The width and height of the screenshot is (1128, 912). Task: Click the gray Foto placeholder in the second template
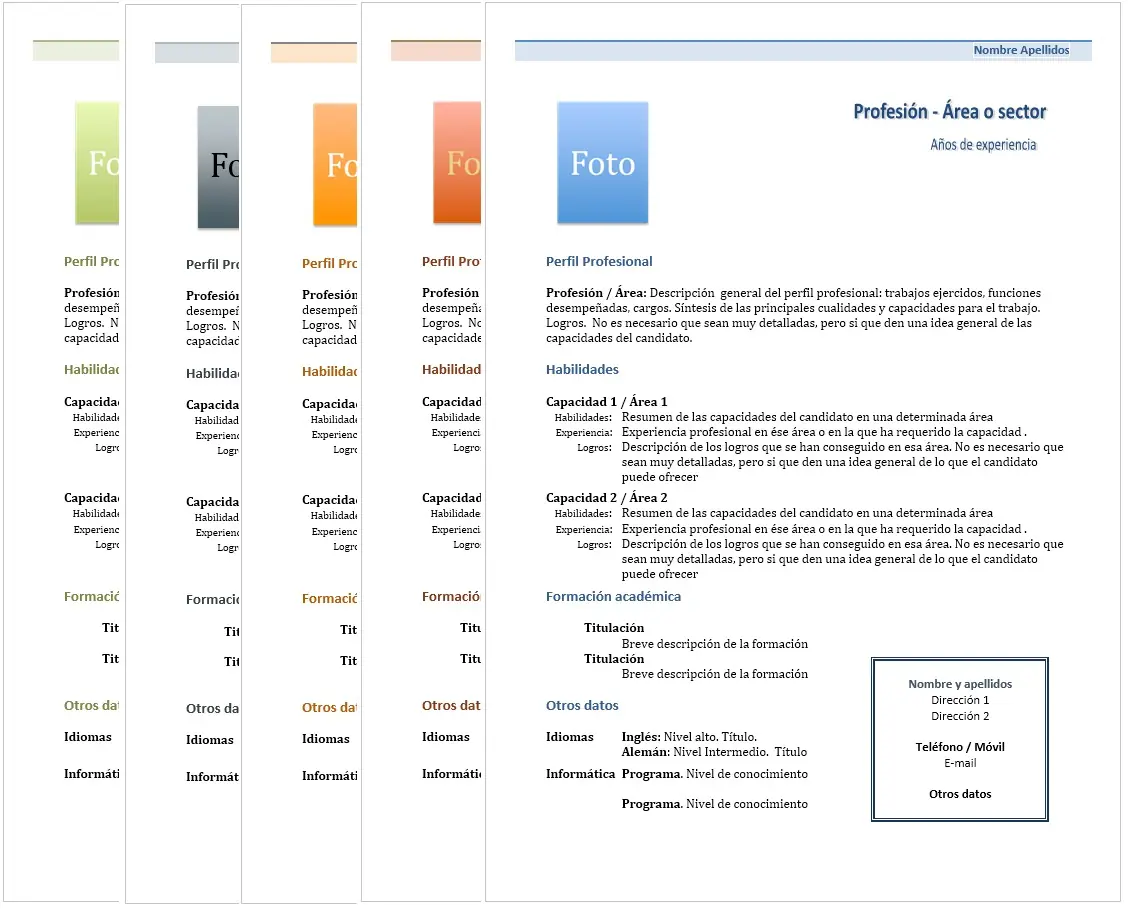(x=218, y=167)
